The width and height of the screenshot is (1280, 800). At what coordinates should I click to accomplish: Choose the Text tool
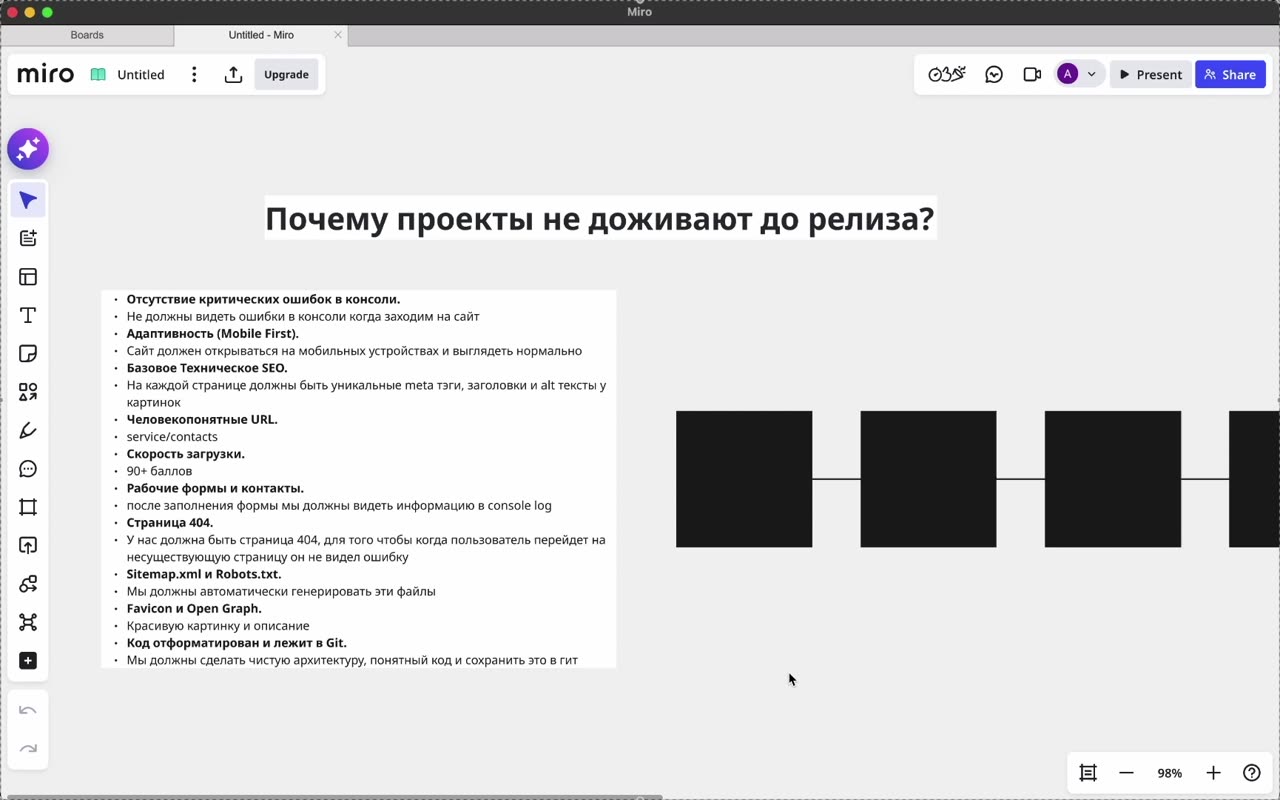click(28, 315)
